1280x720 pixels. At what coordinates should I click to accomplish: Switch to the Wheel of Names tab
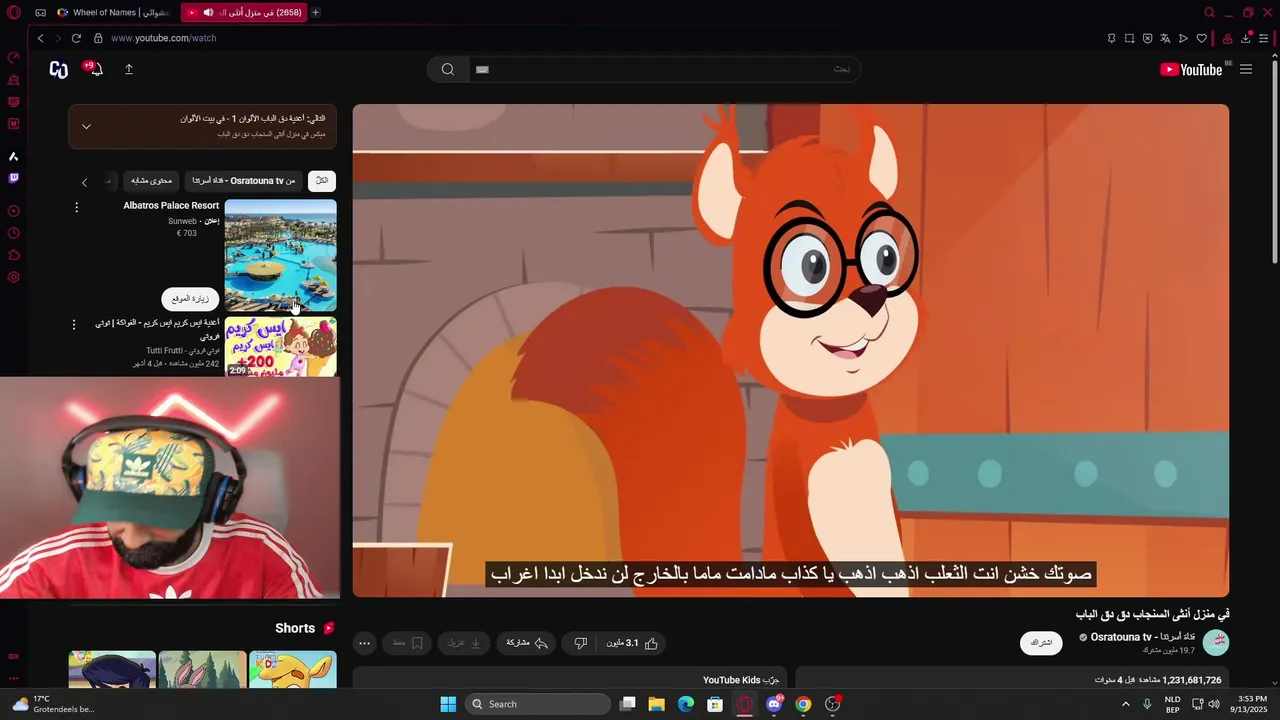[x=113, y=12]
